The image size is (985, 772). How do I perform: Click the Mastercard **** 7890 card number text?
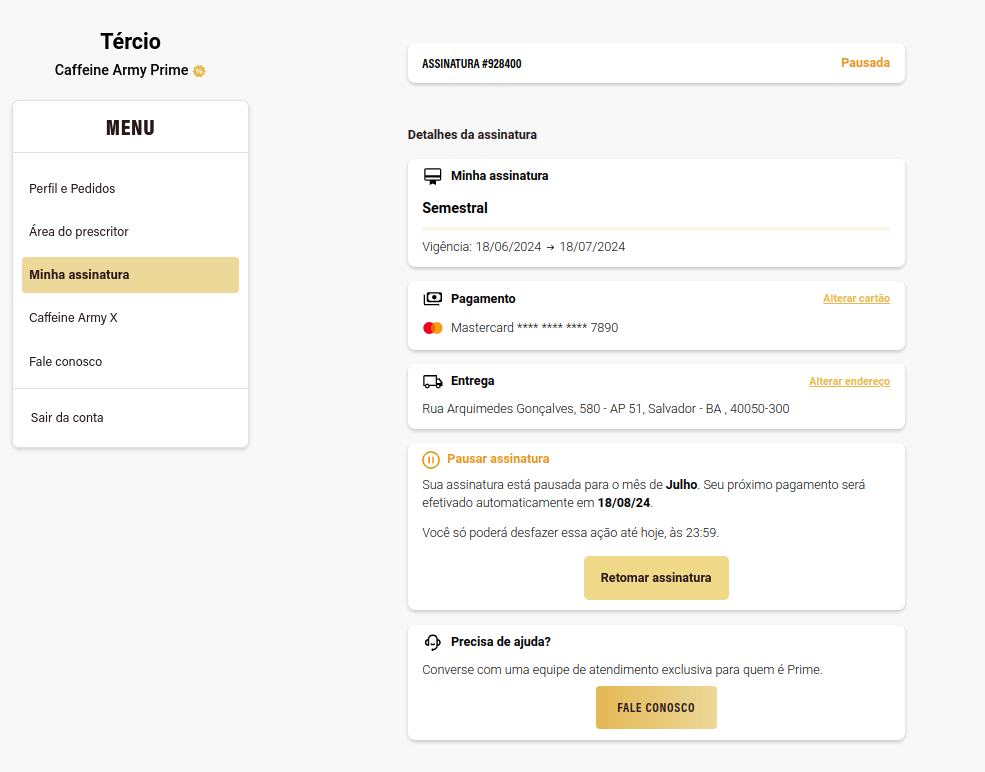[535, 328]
